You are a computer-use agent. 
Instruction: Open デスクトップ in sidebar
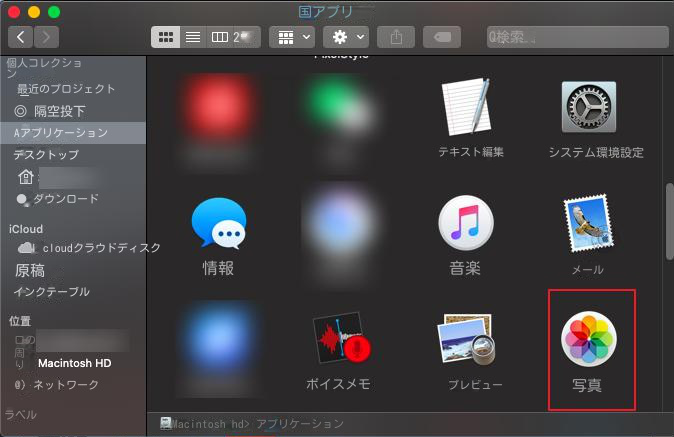(46, 154)
